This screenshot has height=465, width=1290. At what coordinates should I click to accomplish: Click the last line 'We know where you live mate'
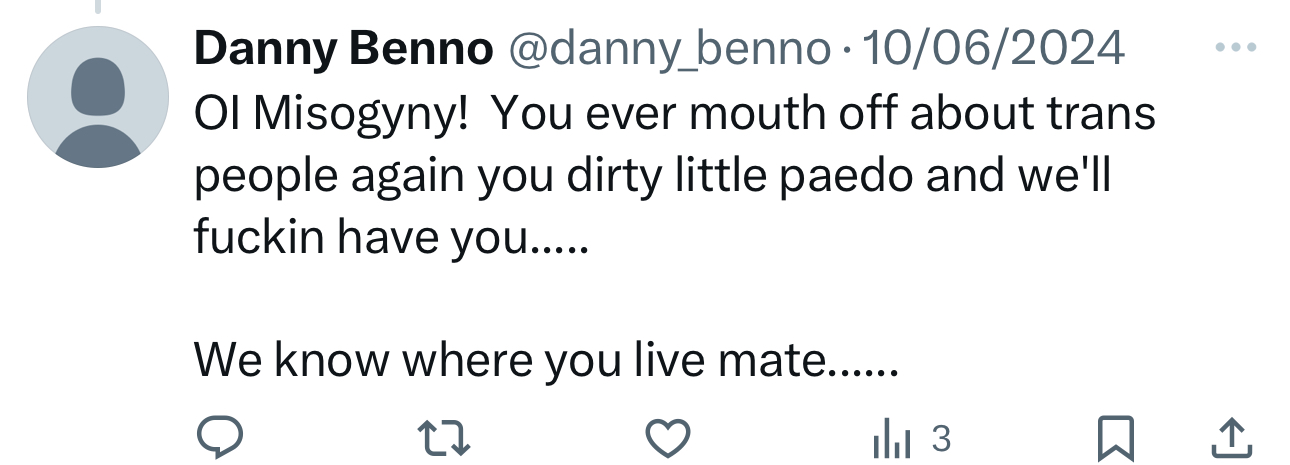pyautogui.click(x=547, y=358)
